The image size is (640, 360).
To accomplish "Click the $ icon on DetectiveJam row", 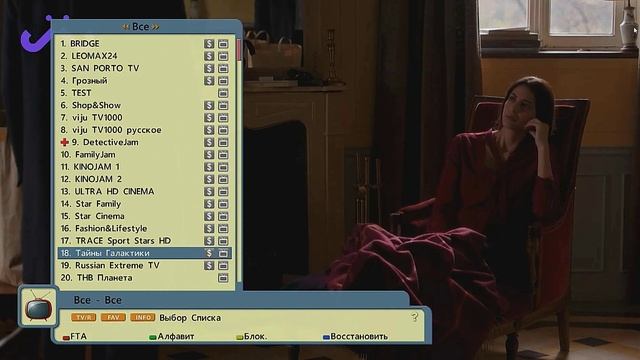I will (209, 142).
